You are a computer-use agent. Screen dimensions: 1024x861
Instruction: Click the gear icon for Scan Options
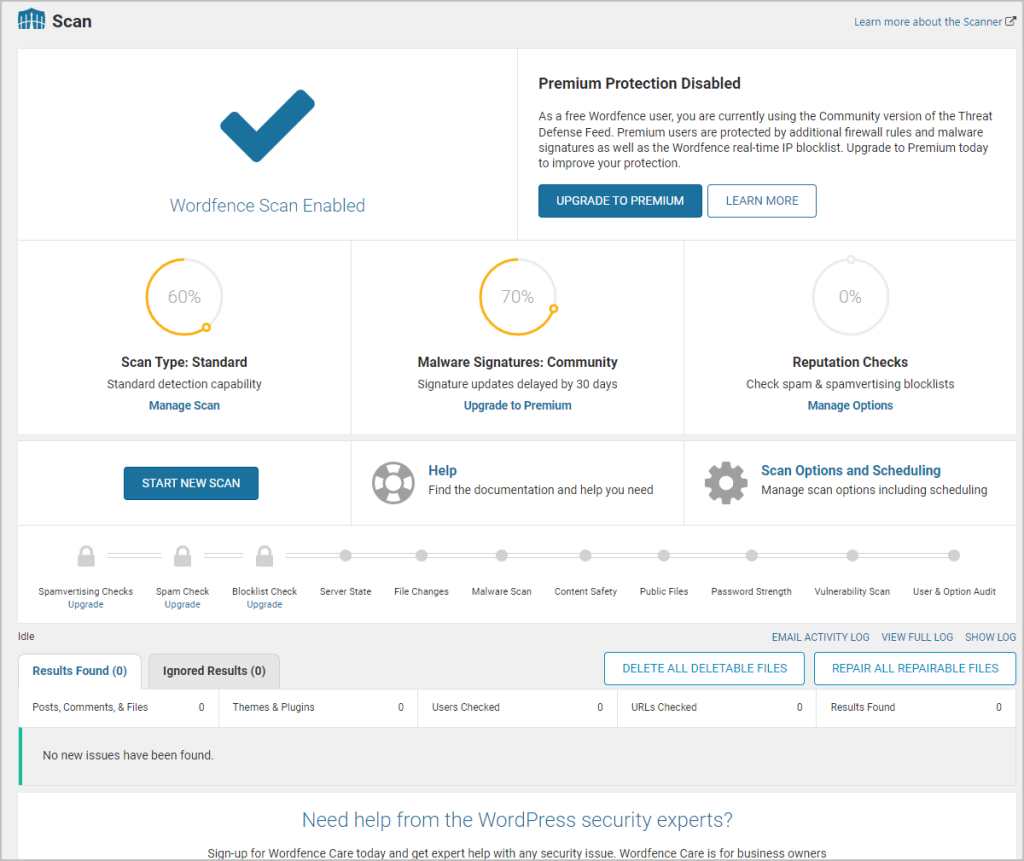726,483
